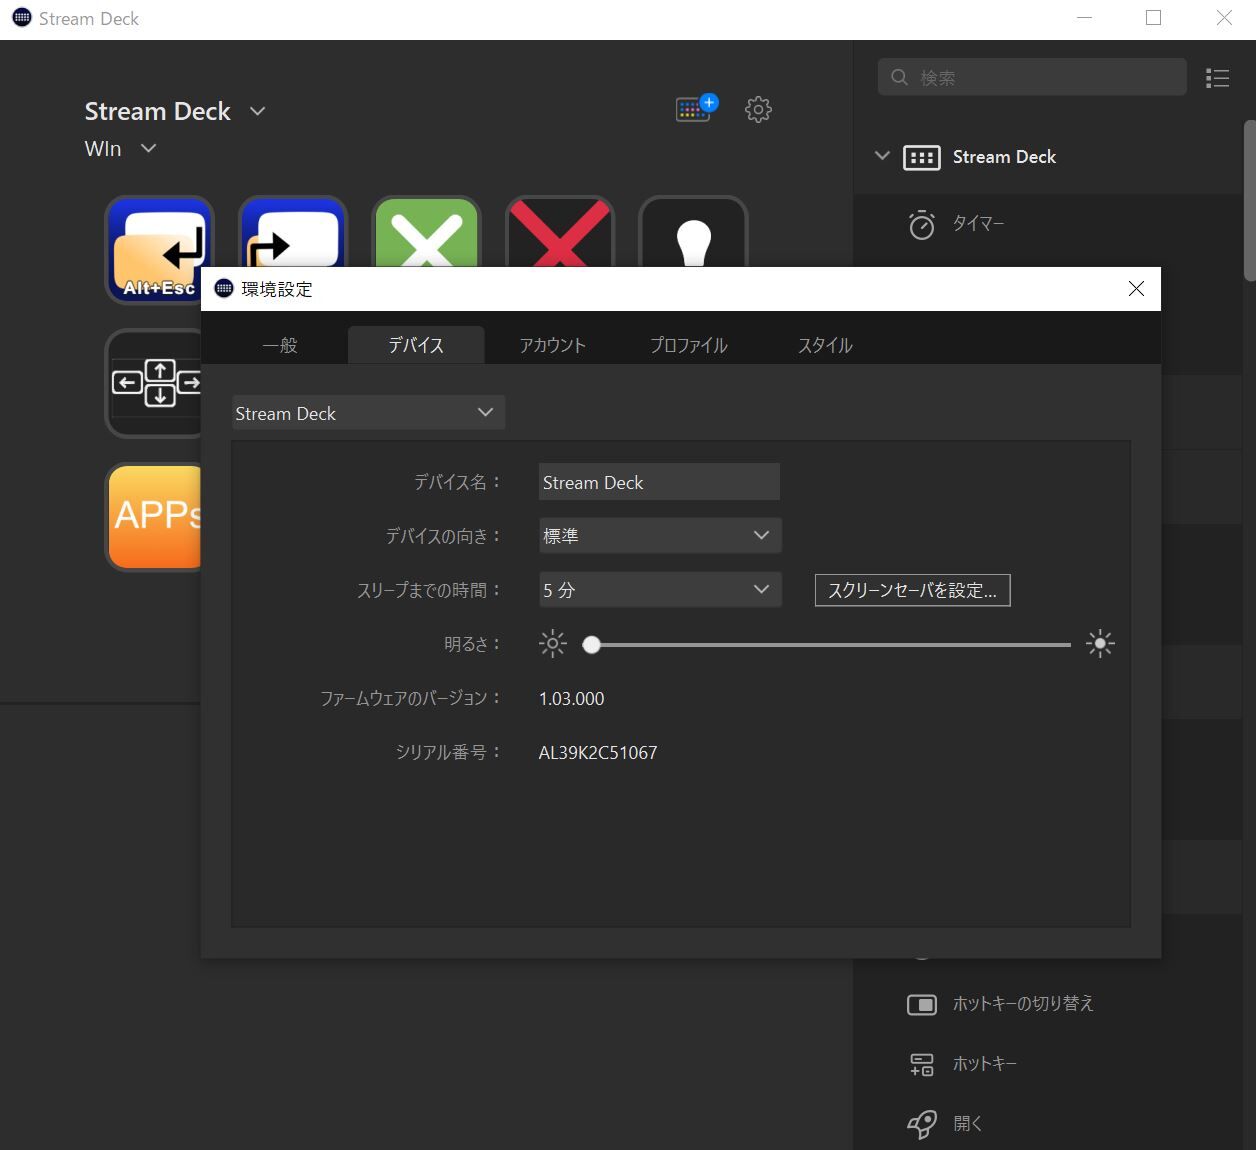Select the green X key
This screenshot has width=1256, height=1150.
[x=427, y=232]
